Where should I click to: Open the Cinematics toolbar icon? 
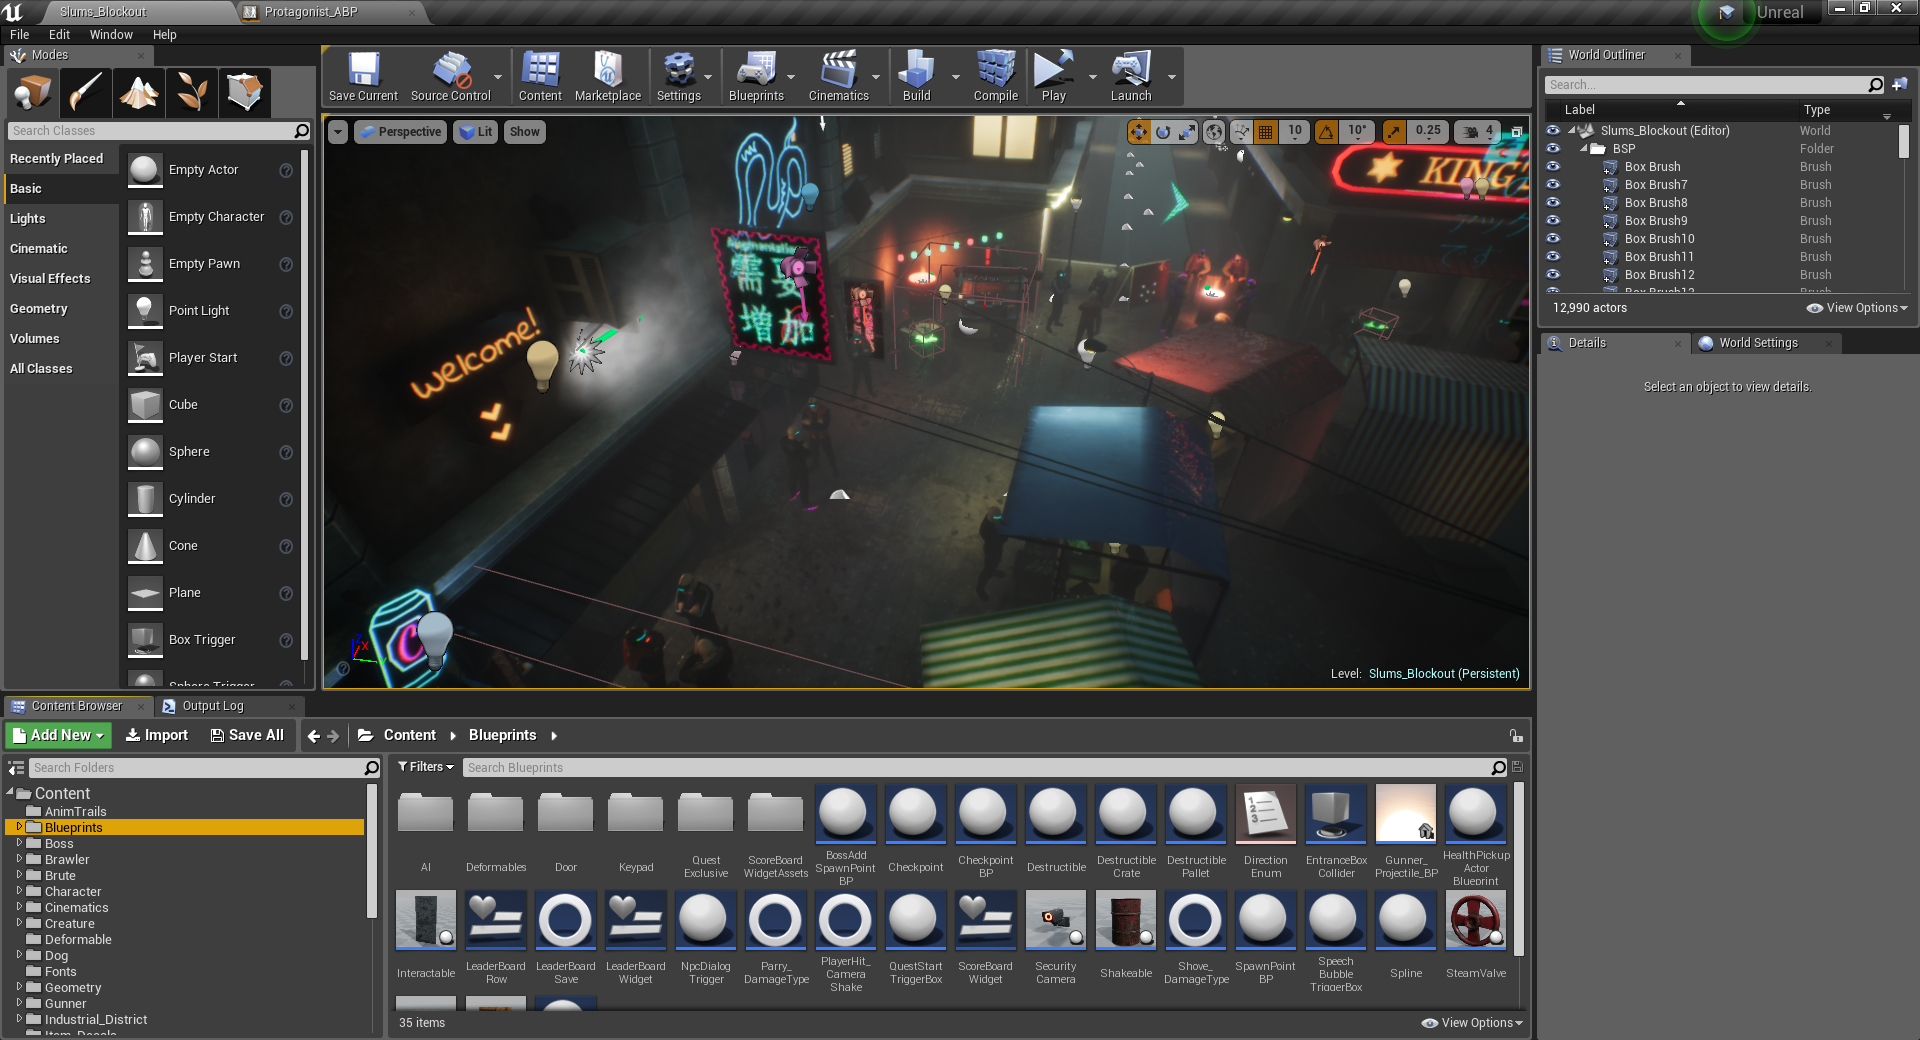click(838, 76)
